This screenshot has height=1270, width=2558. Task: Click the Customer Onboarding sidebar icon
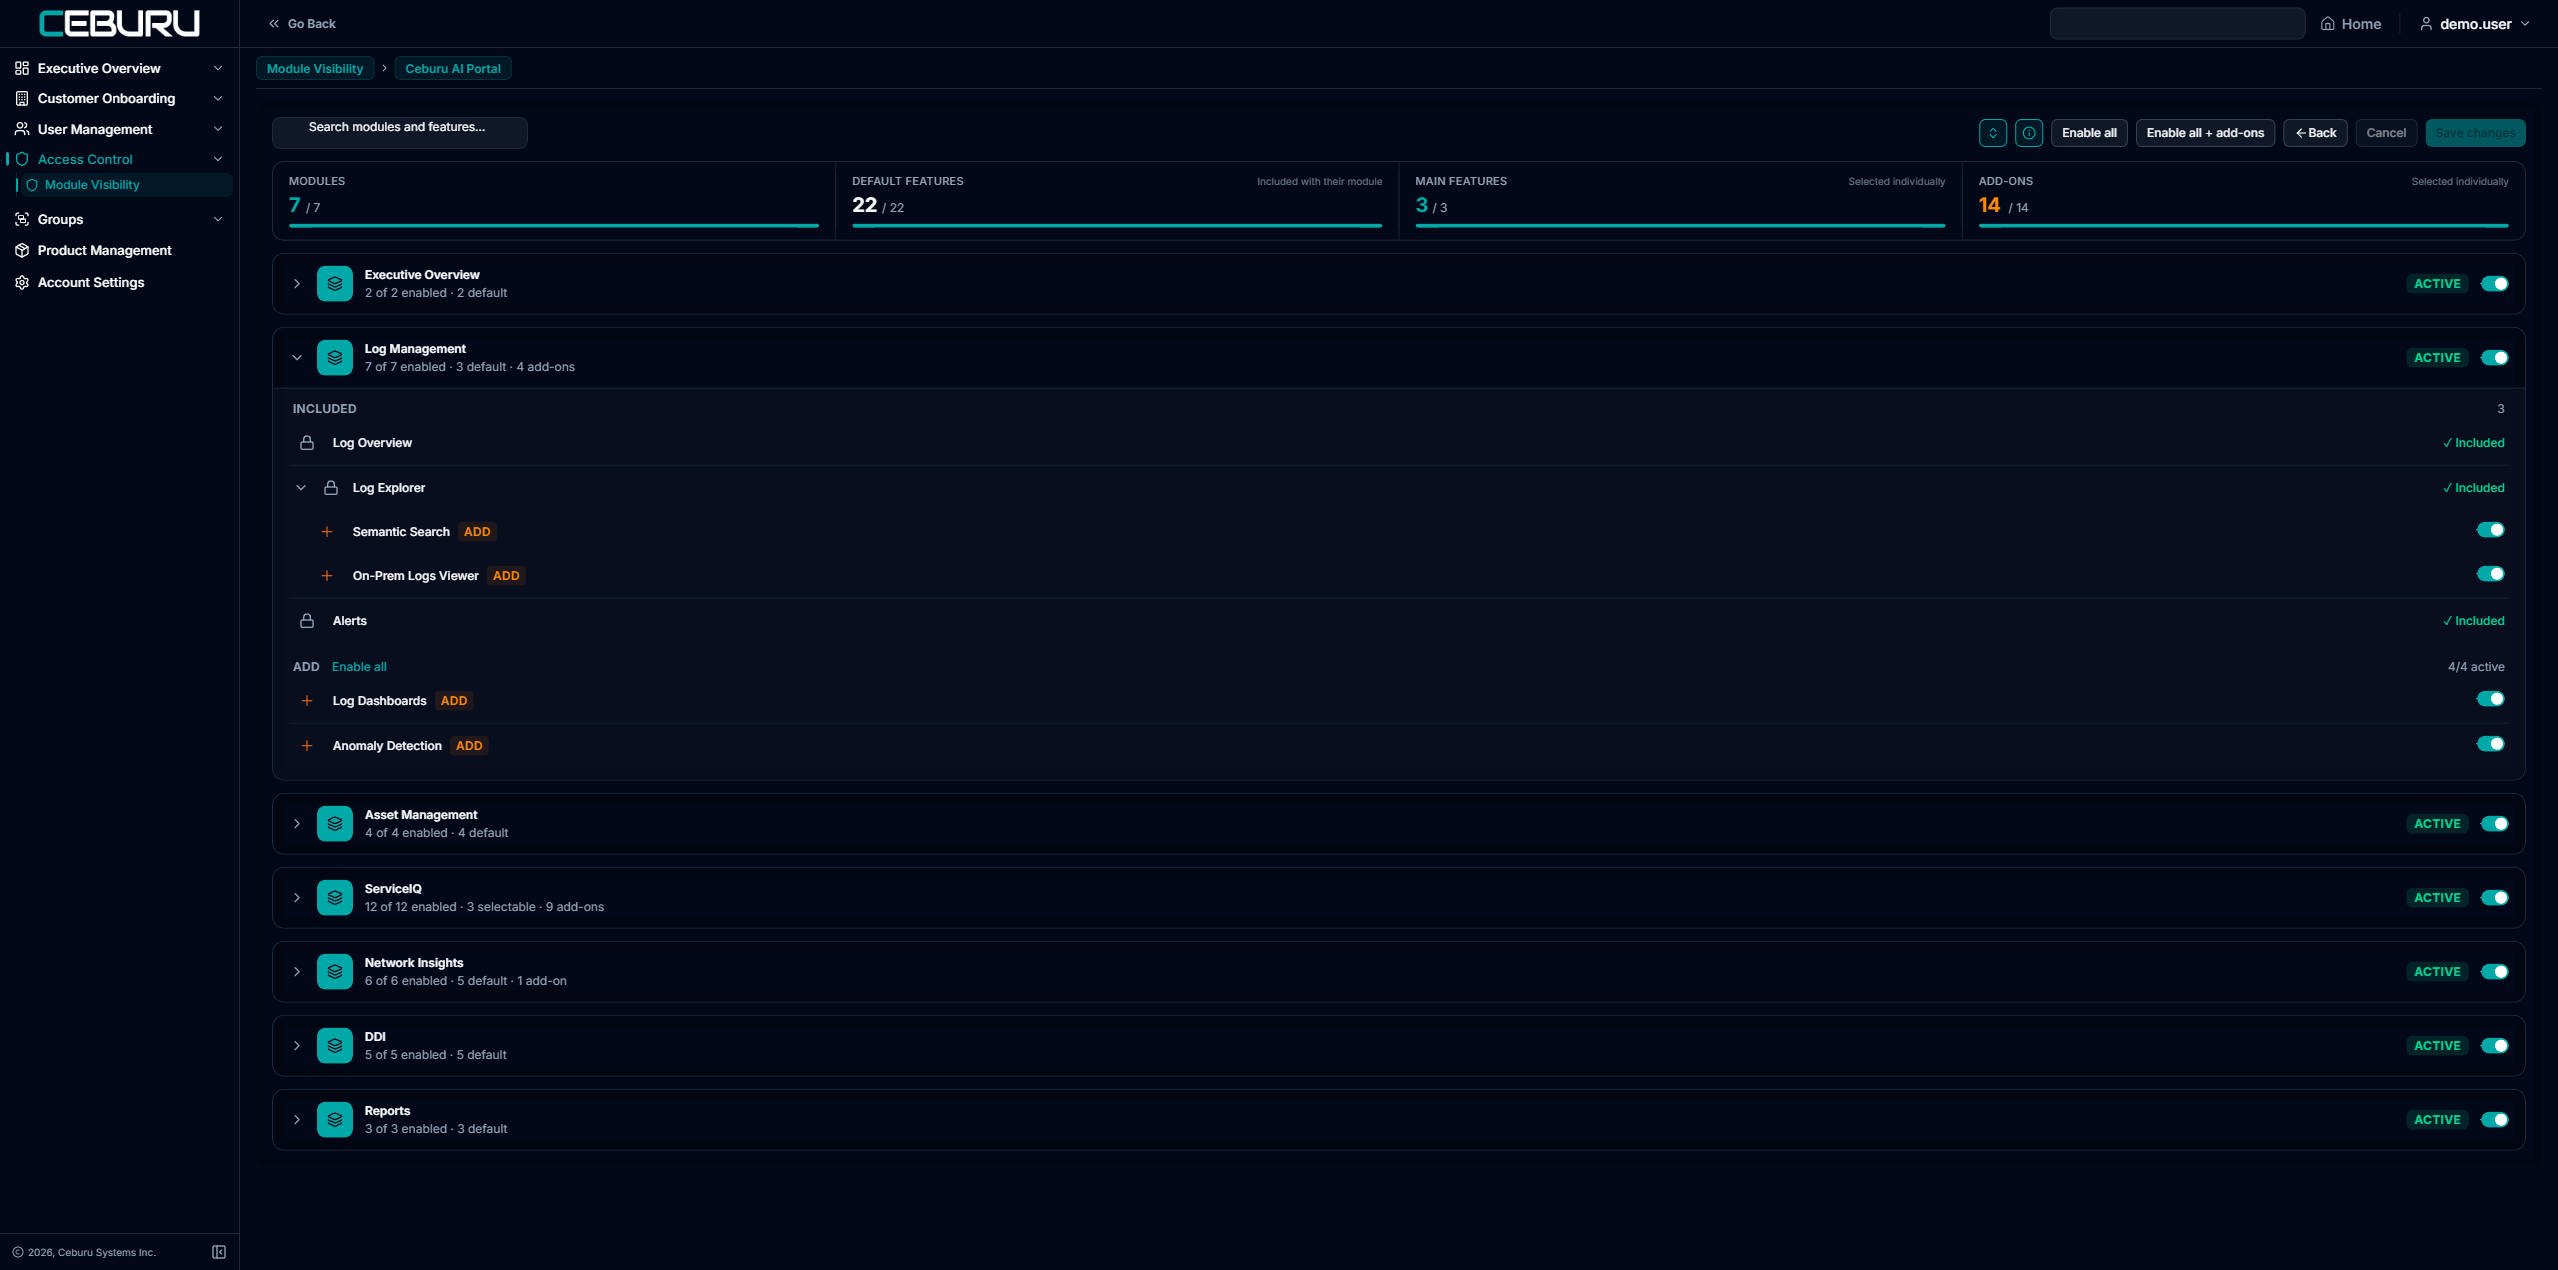[x=22, y=98]
